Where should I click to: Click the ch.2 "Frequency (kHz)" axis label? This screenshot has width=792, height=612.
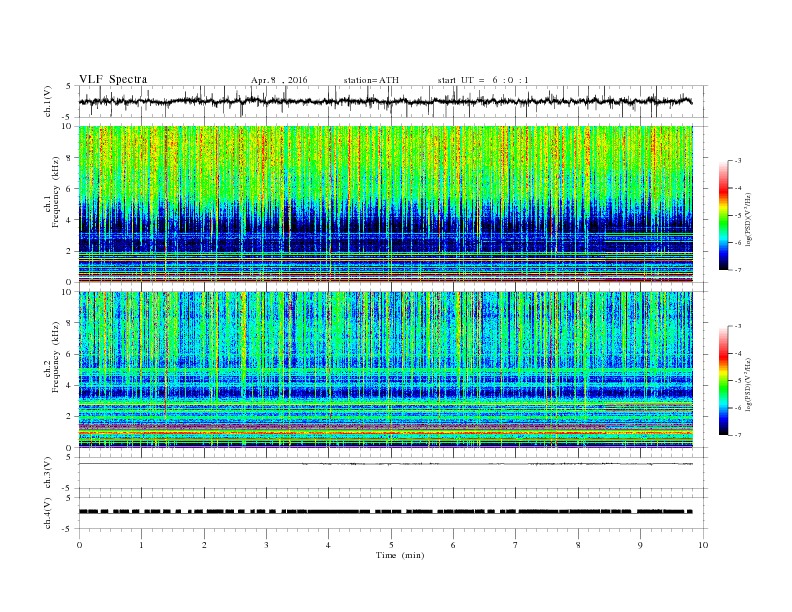point(56,356)
